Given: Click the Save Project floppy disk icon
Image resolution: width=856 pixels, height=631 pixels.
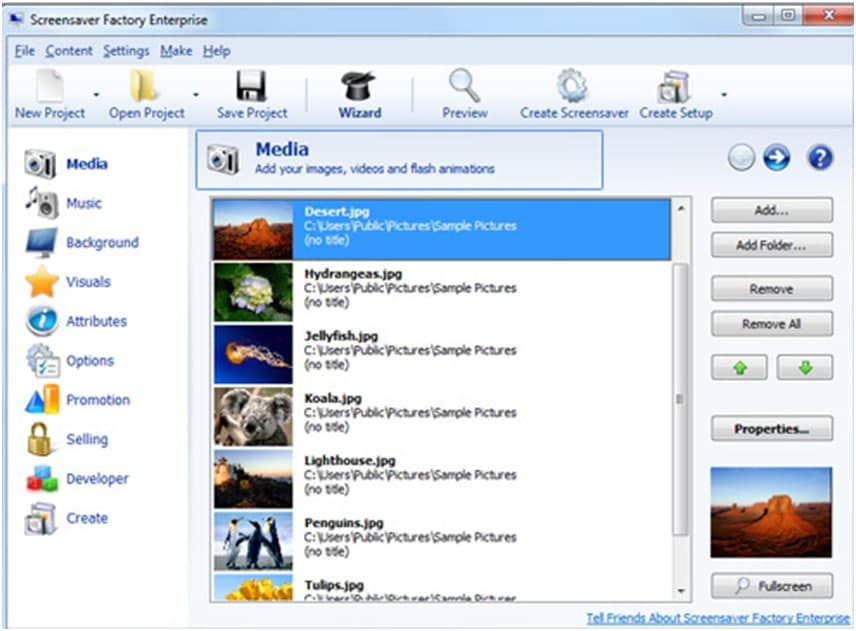Looking at the screenshot, I should click(x=251, y=87).
